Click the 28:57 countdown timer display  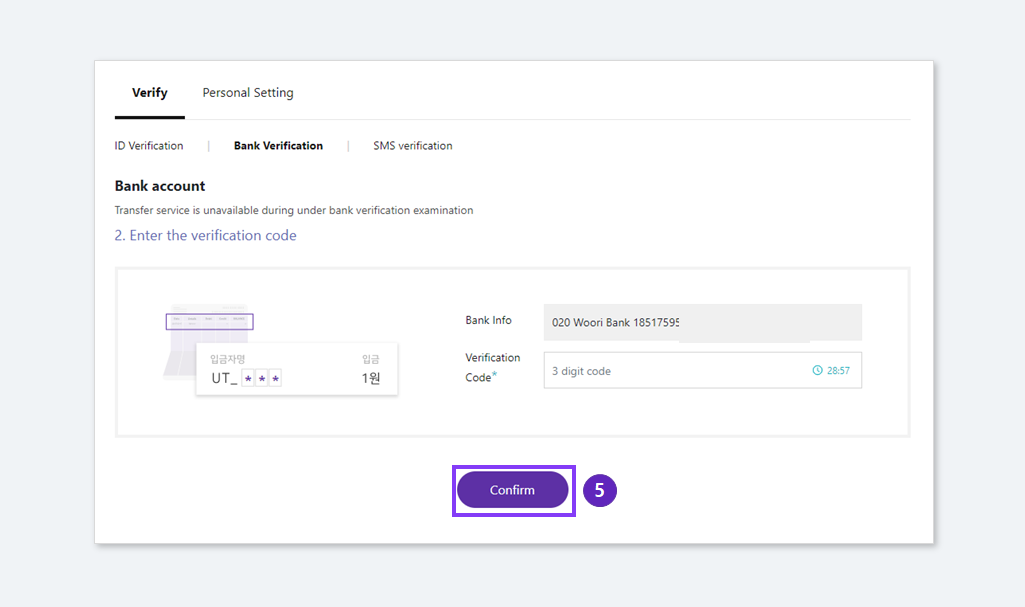[x=838, y=369]
